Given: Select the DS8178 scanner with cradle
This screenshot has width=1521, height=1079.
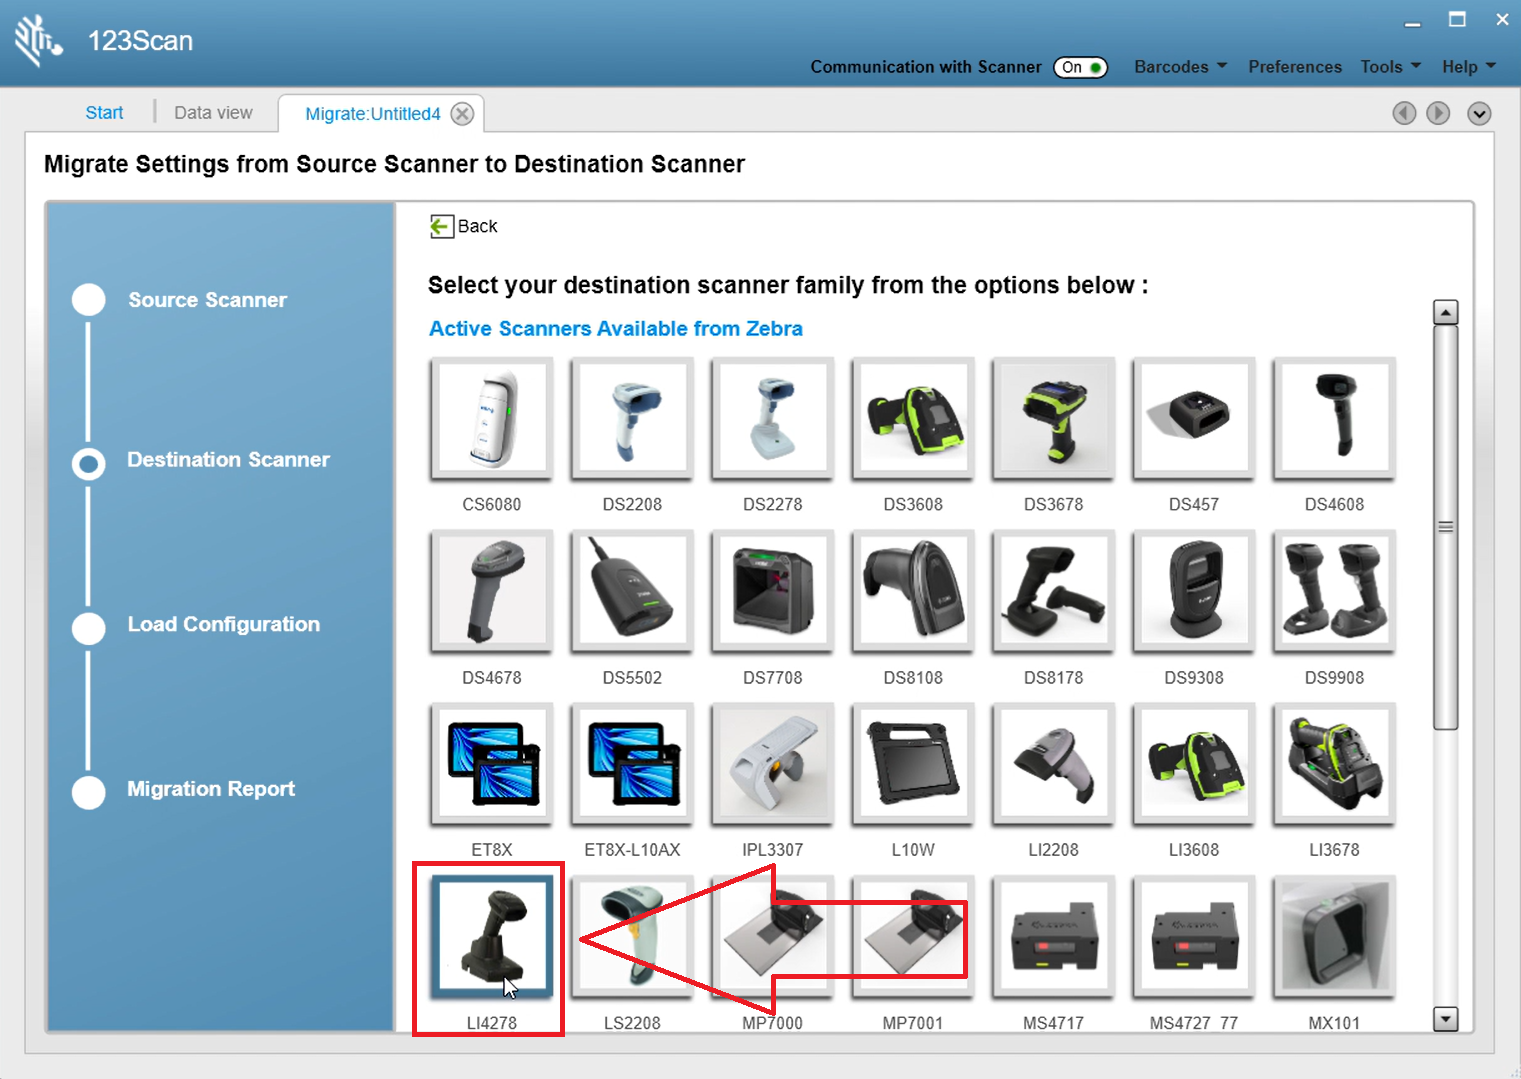Looking at the screenshot, I should point(1053,591).
